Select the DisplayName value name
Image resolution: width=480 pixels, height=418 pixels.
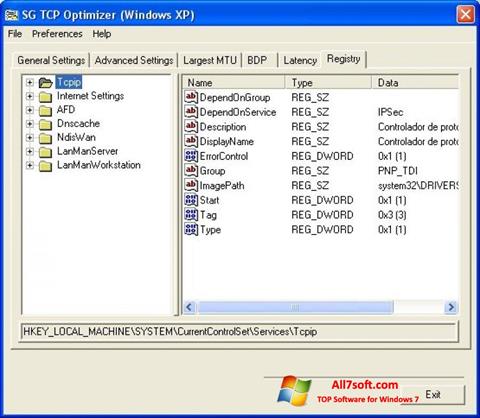click(x=227, y=142)
